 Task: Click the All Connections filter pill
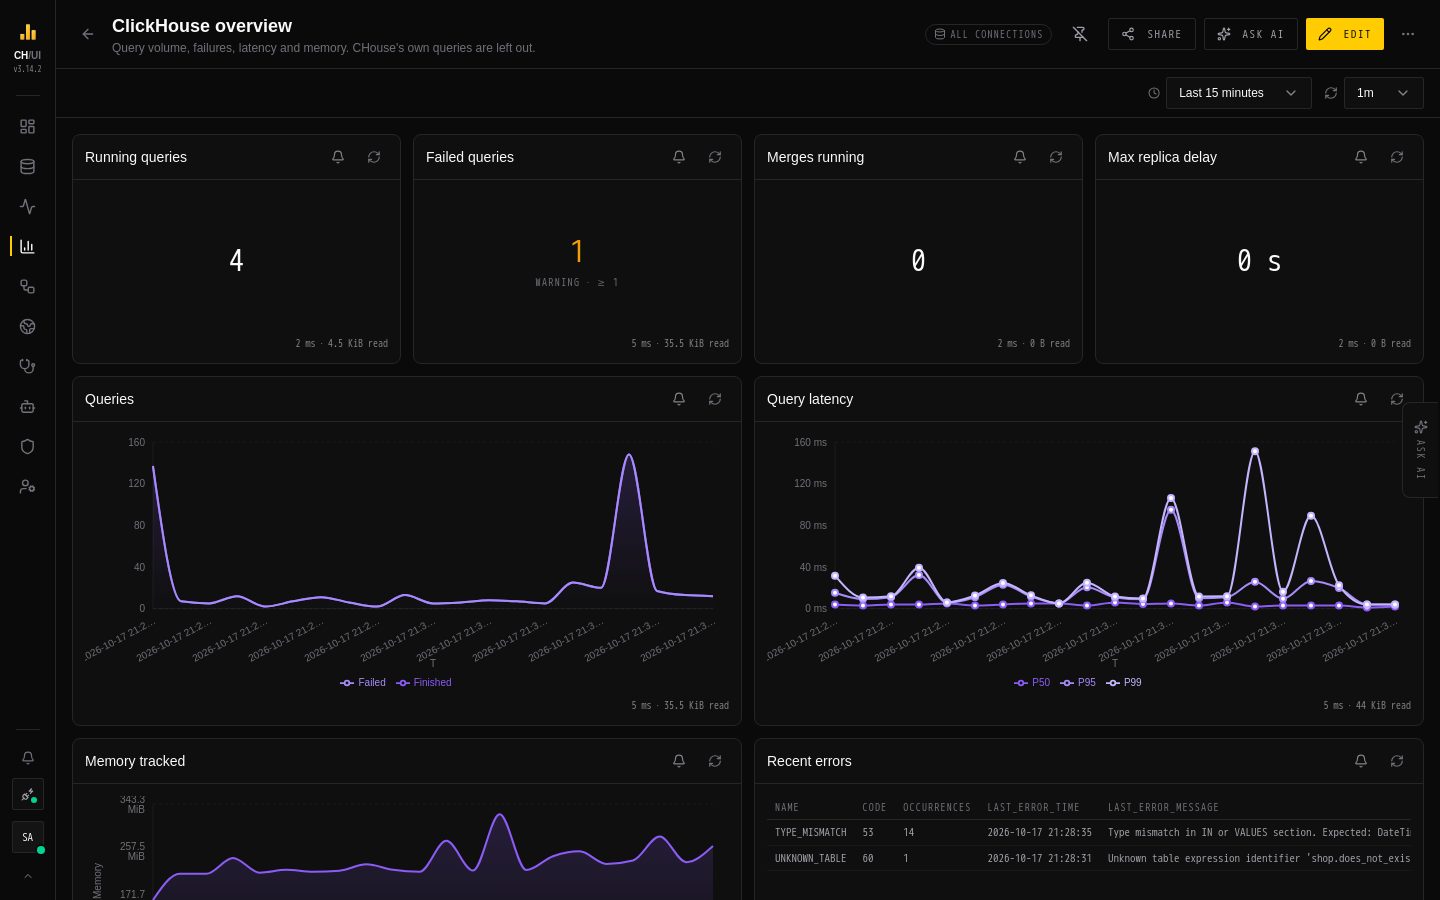pyautogui.click(x=988, y=34)
